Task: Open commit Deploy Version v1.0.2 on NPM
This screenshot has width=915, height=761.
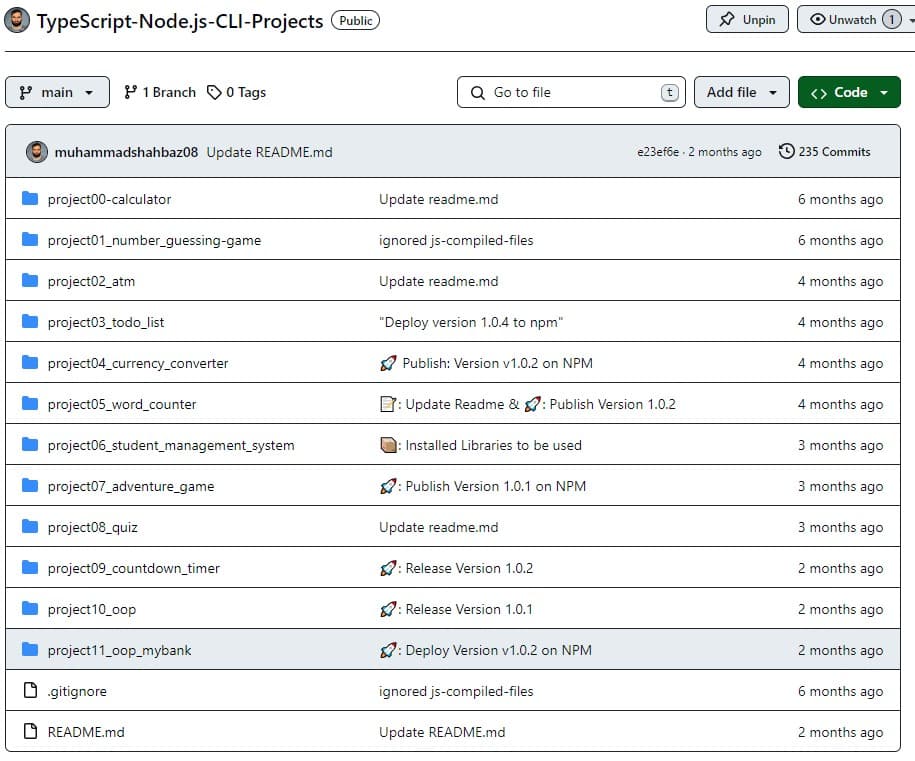Action: click(486, 650)
